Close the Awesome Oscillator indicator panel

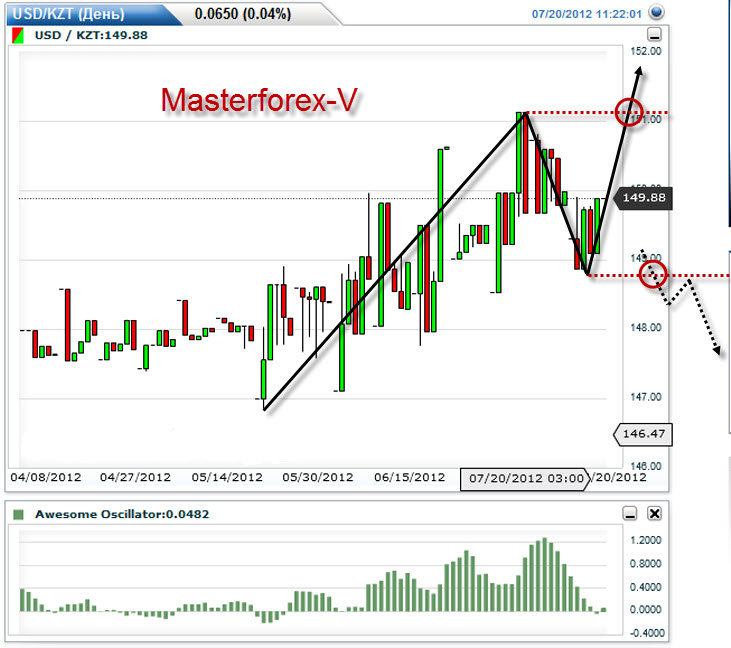coord(655,513)
